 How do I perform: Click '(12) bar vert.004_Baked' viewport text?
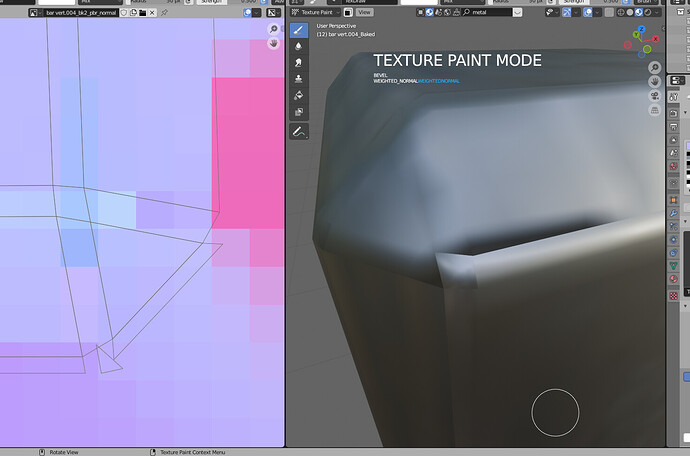click(x=346, y=34)
